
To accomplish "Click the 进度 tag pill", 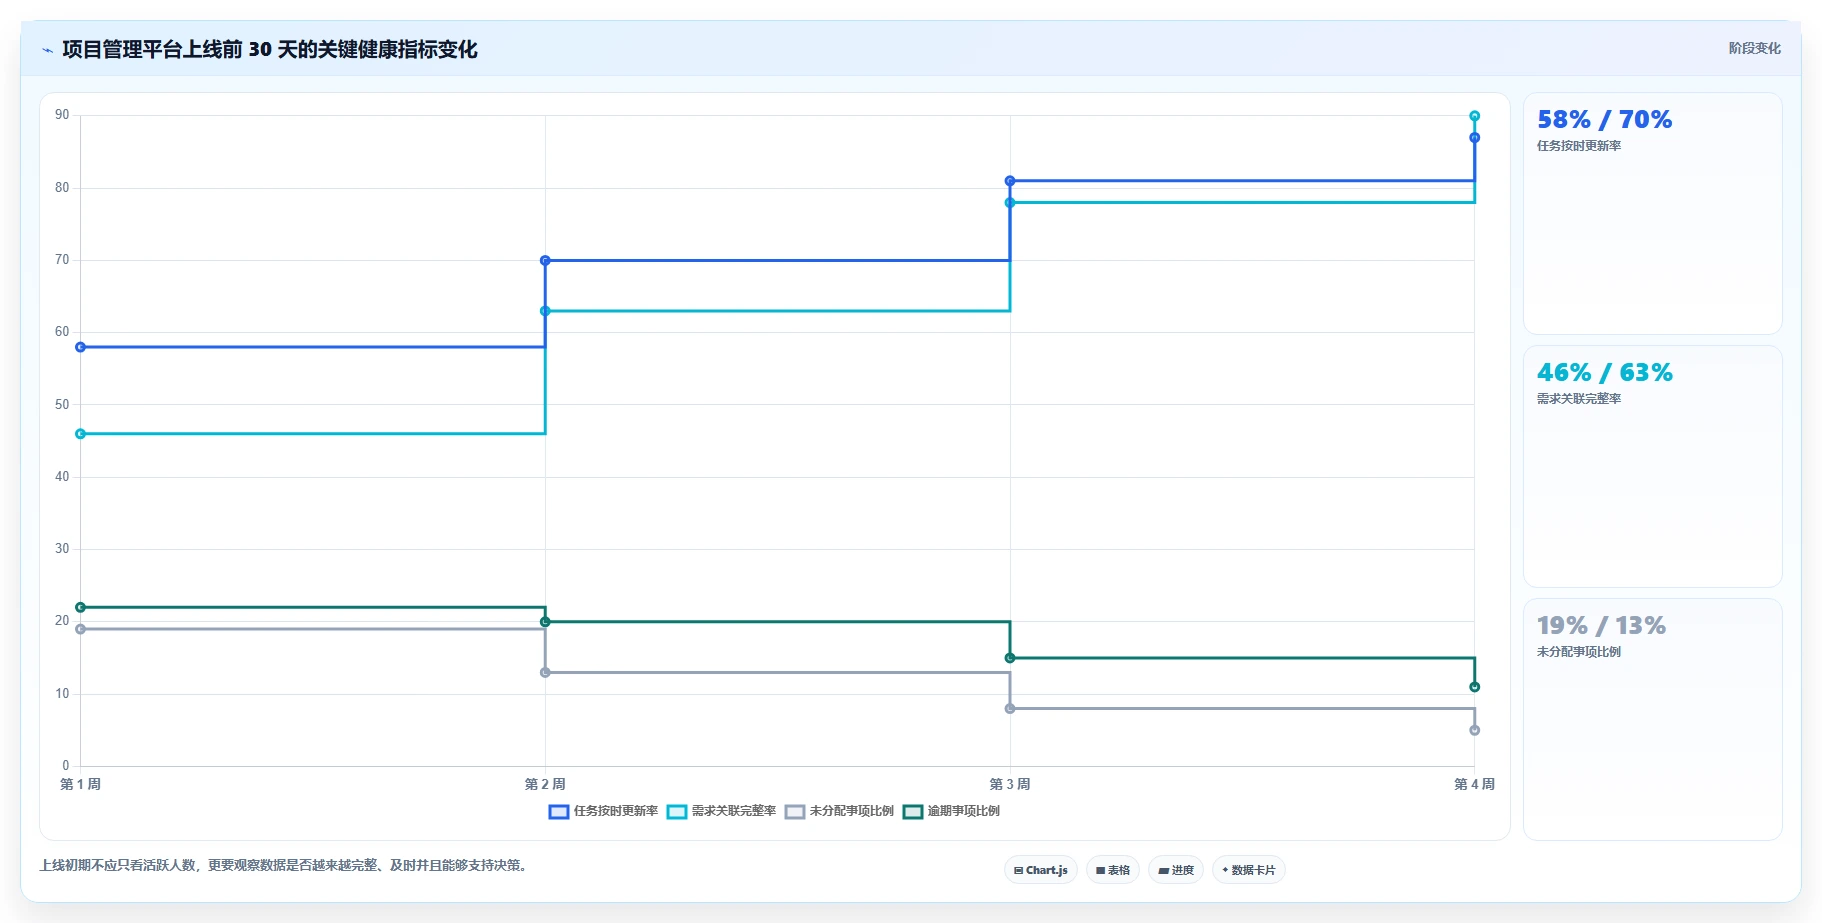I will 1175,870.
